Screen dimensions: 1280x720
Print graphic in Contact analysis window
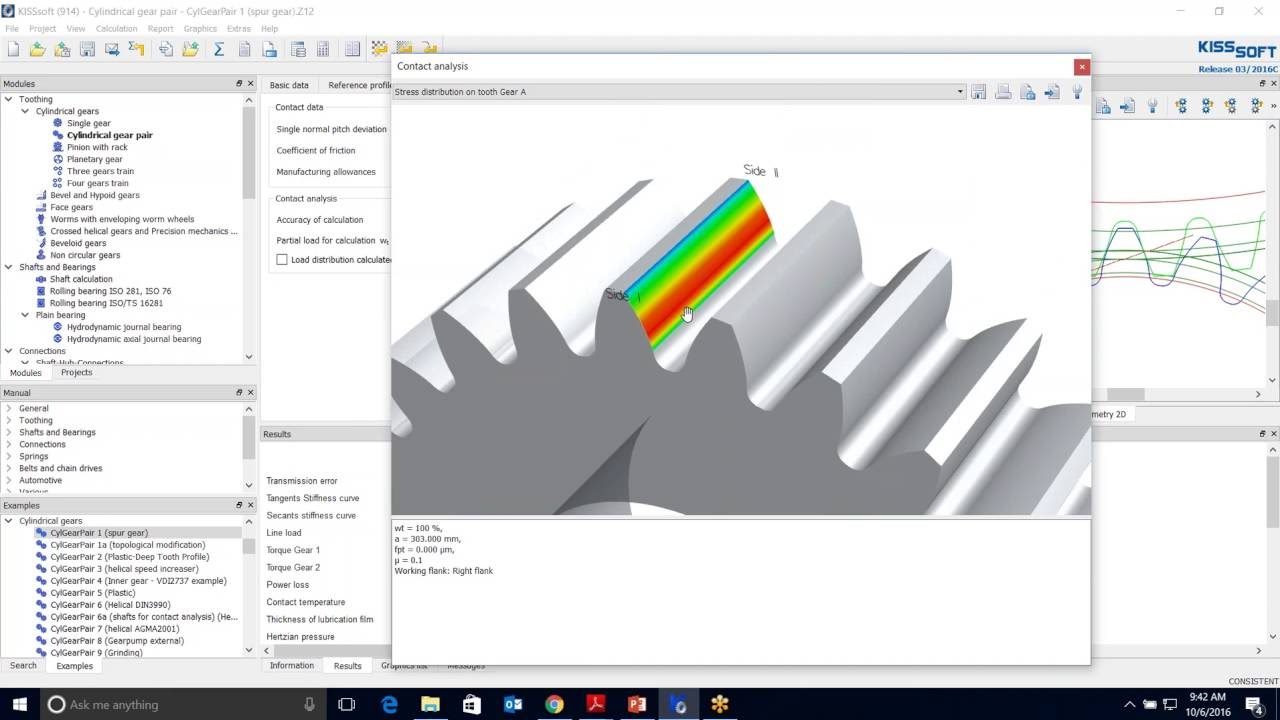coord(1003,92)
